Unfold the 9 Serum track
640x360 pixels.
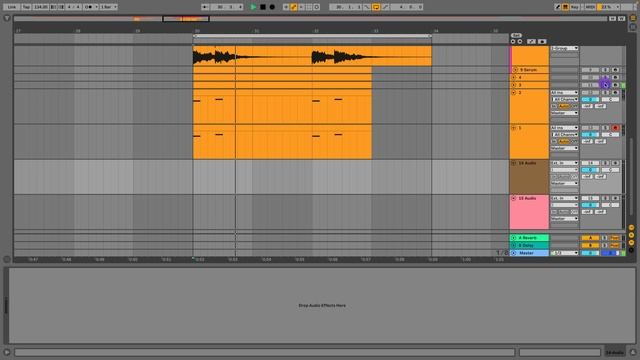click(x=515, y=70)
